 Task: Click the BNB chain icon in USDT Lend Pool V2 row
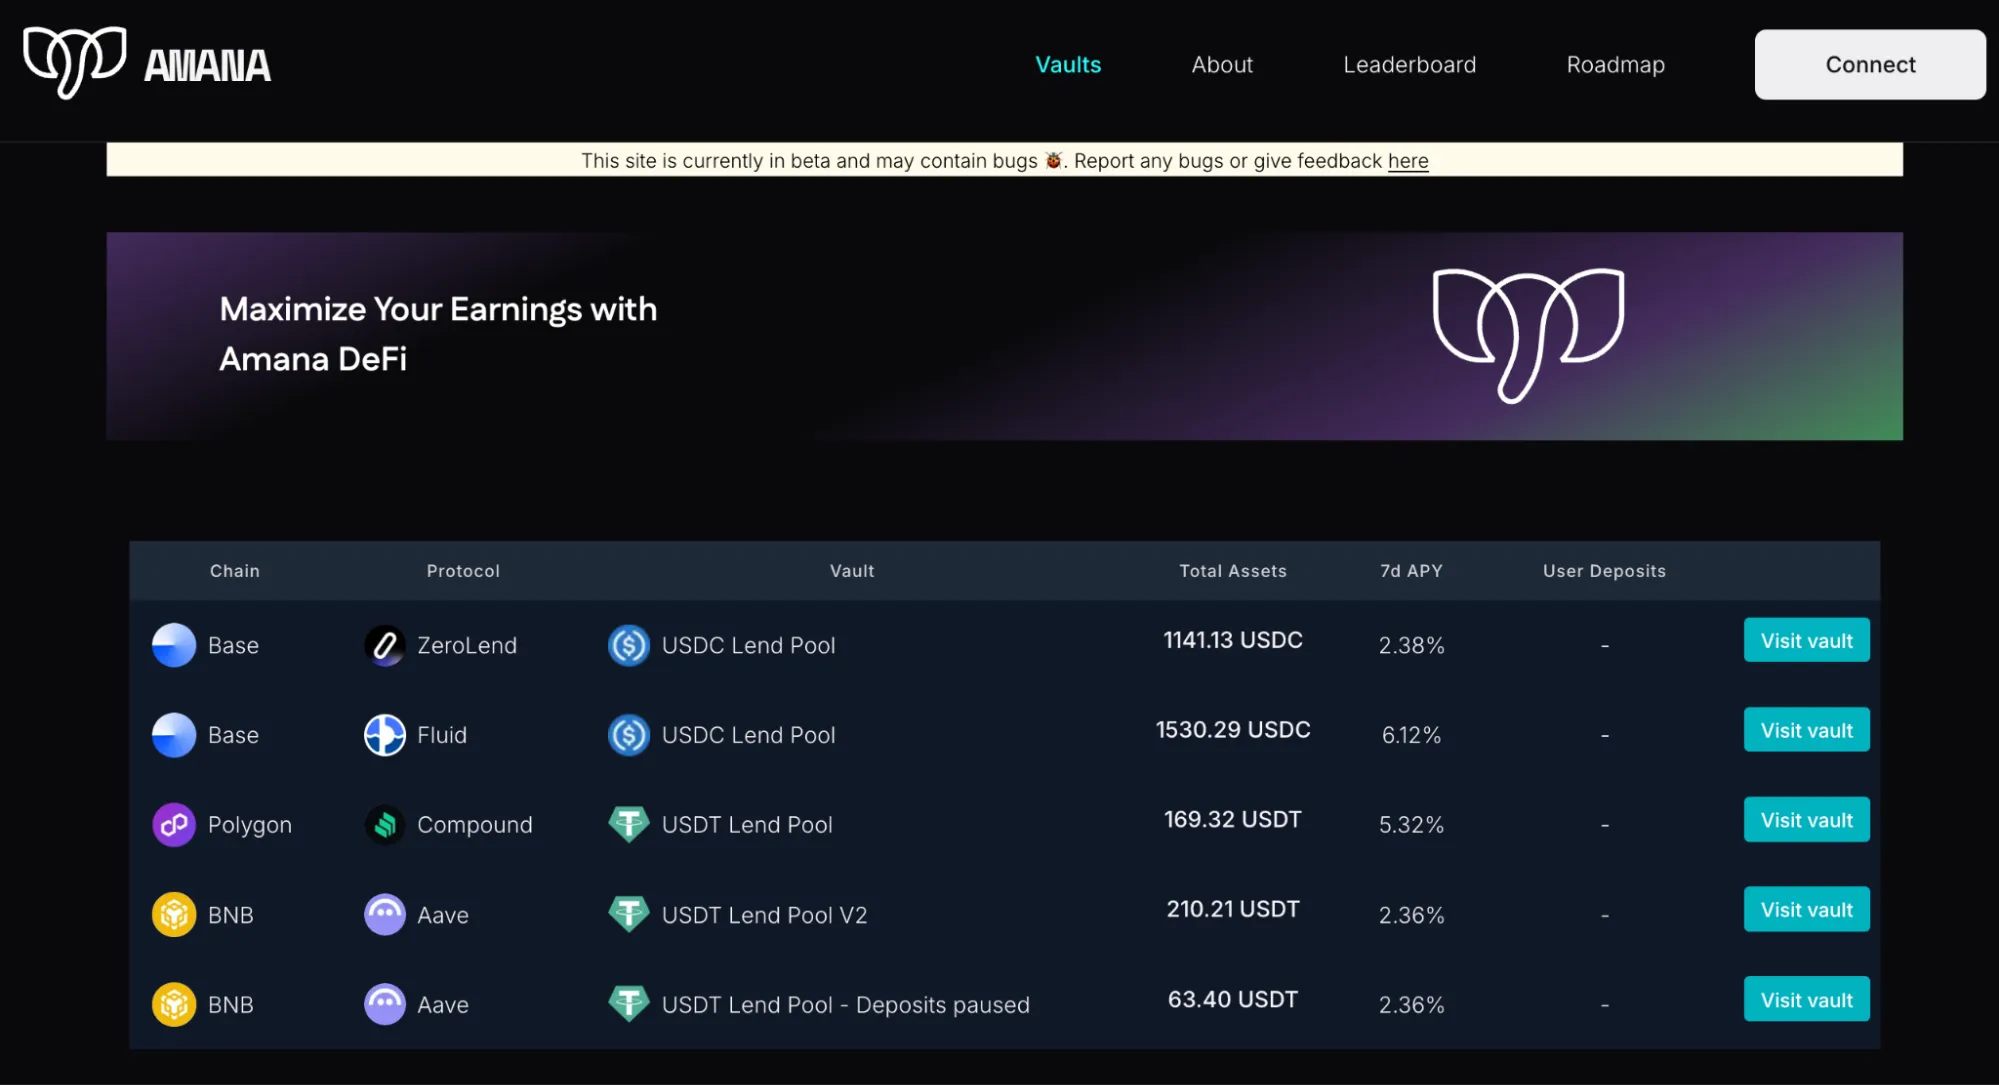174,915
